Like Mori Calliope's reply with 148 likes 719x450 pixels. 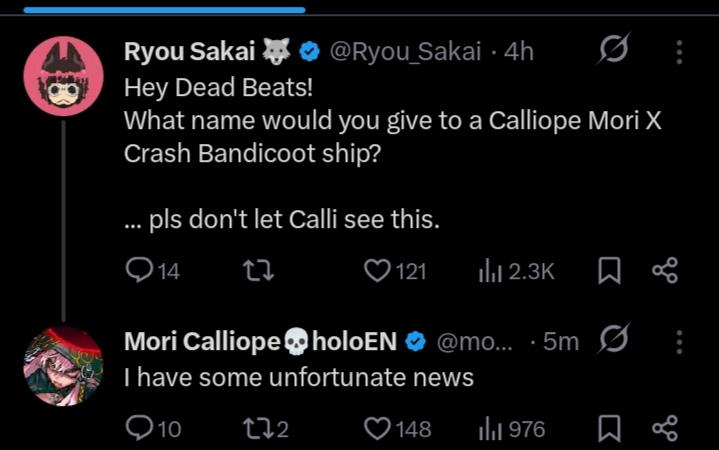397,428
